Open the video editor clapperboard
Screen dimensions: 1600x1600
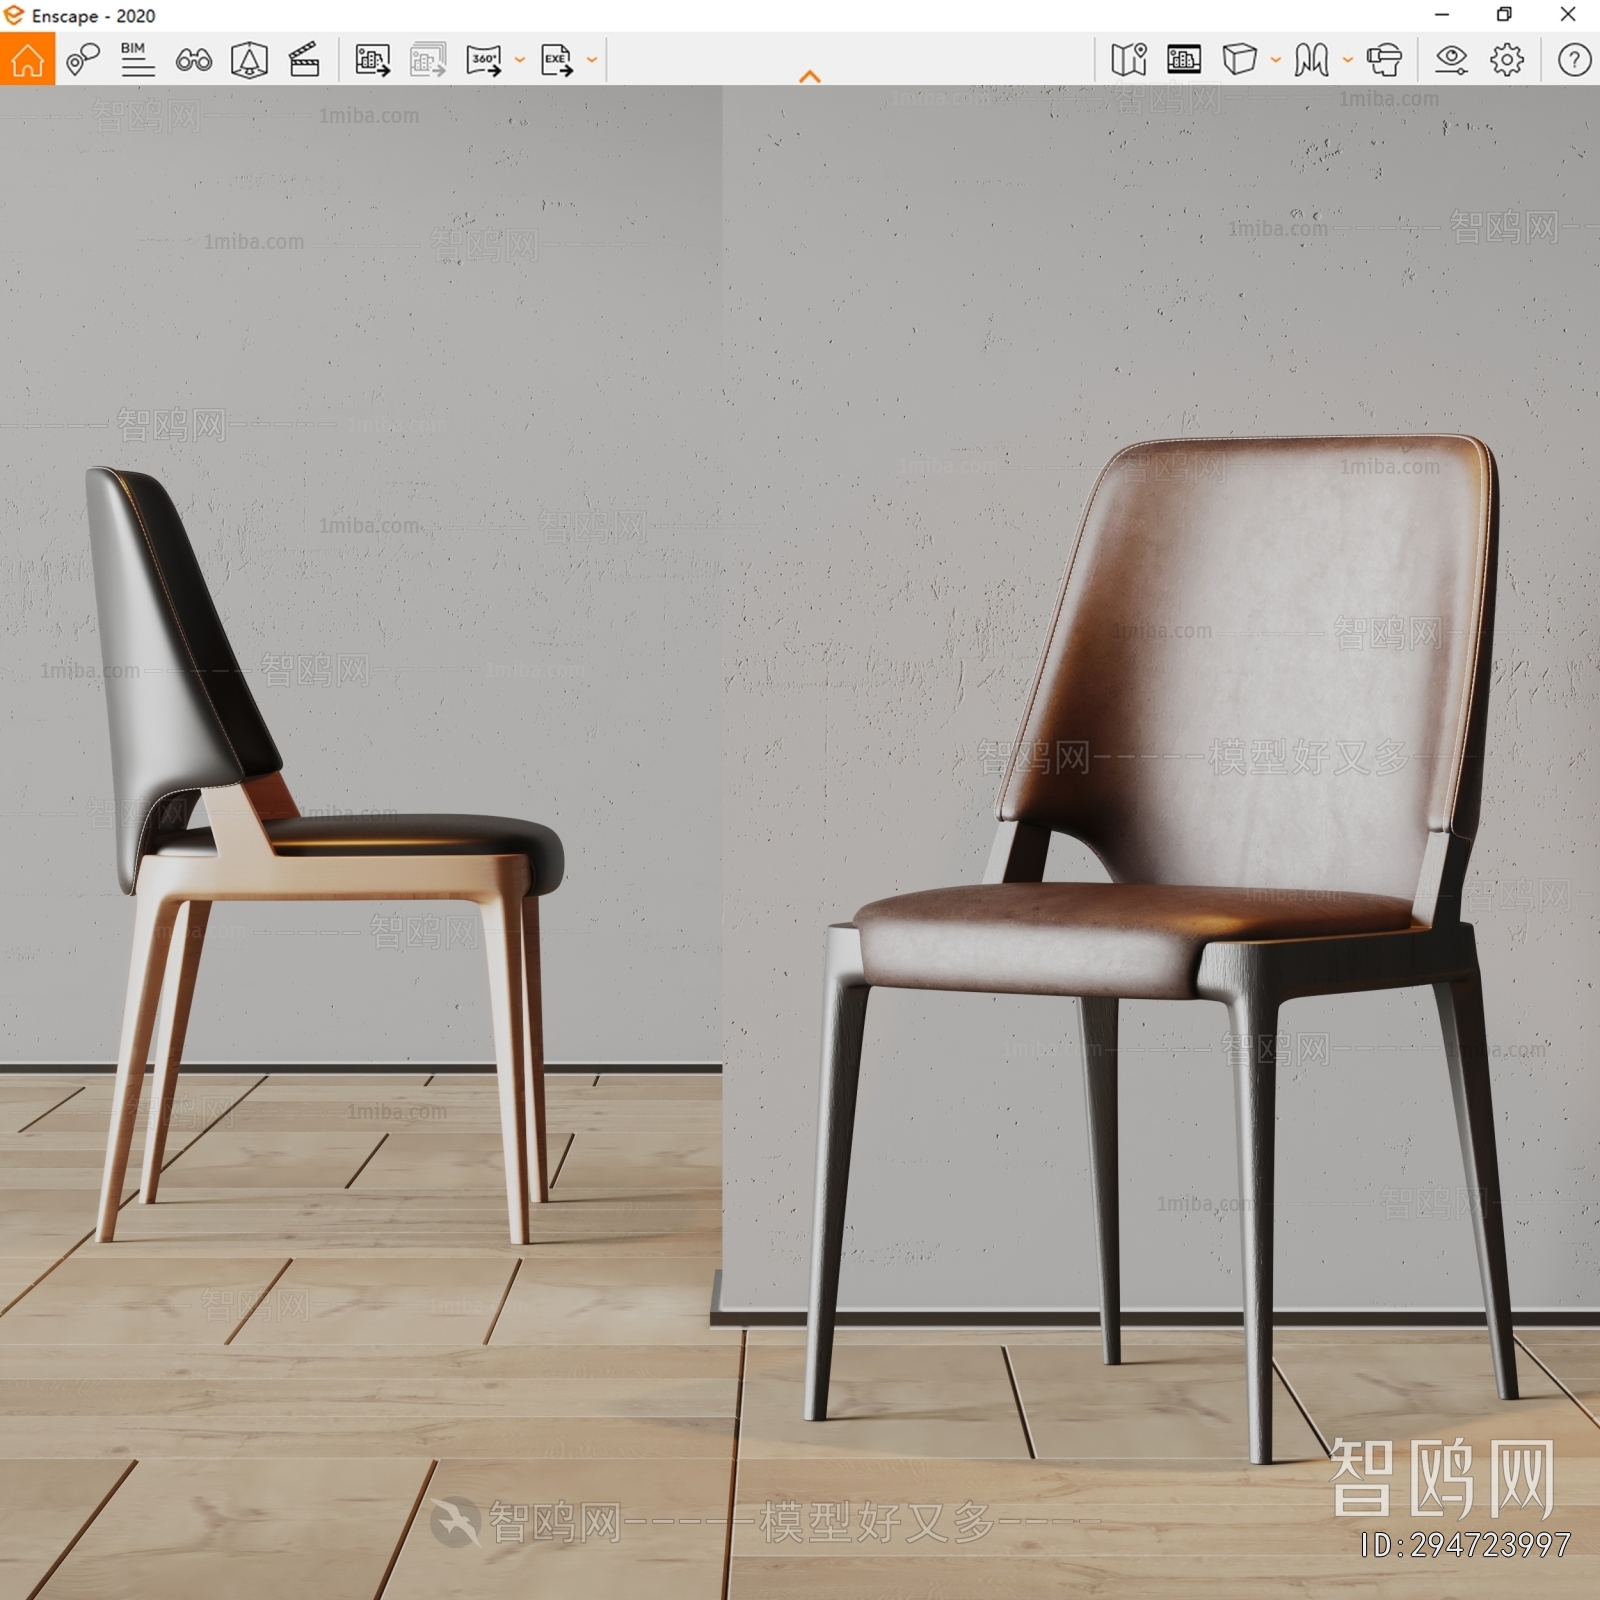point(304,60)
